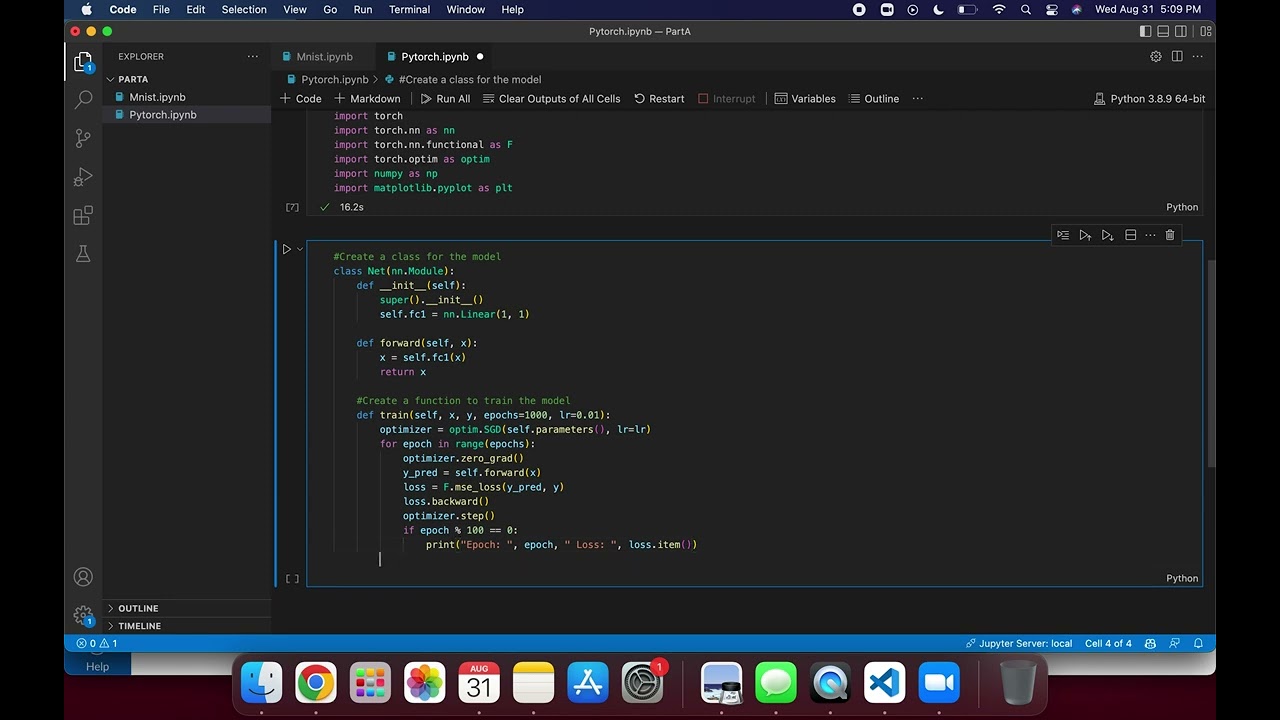The image size is (1280, 720).
Task: Open the Extensions view
Action: click(83, 216)
